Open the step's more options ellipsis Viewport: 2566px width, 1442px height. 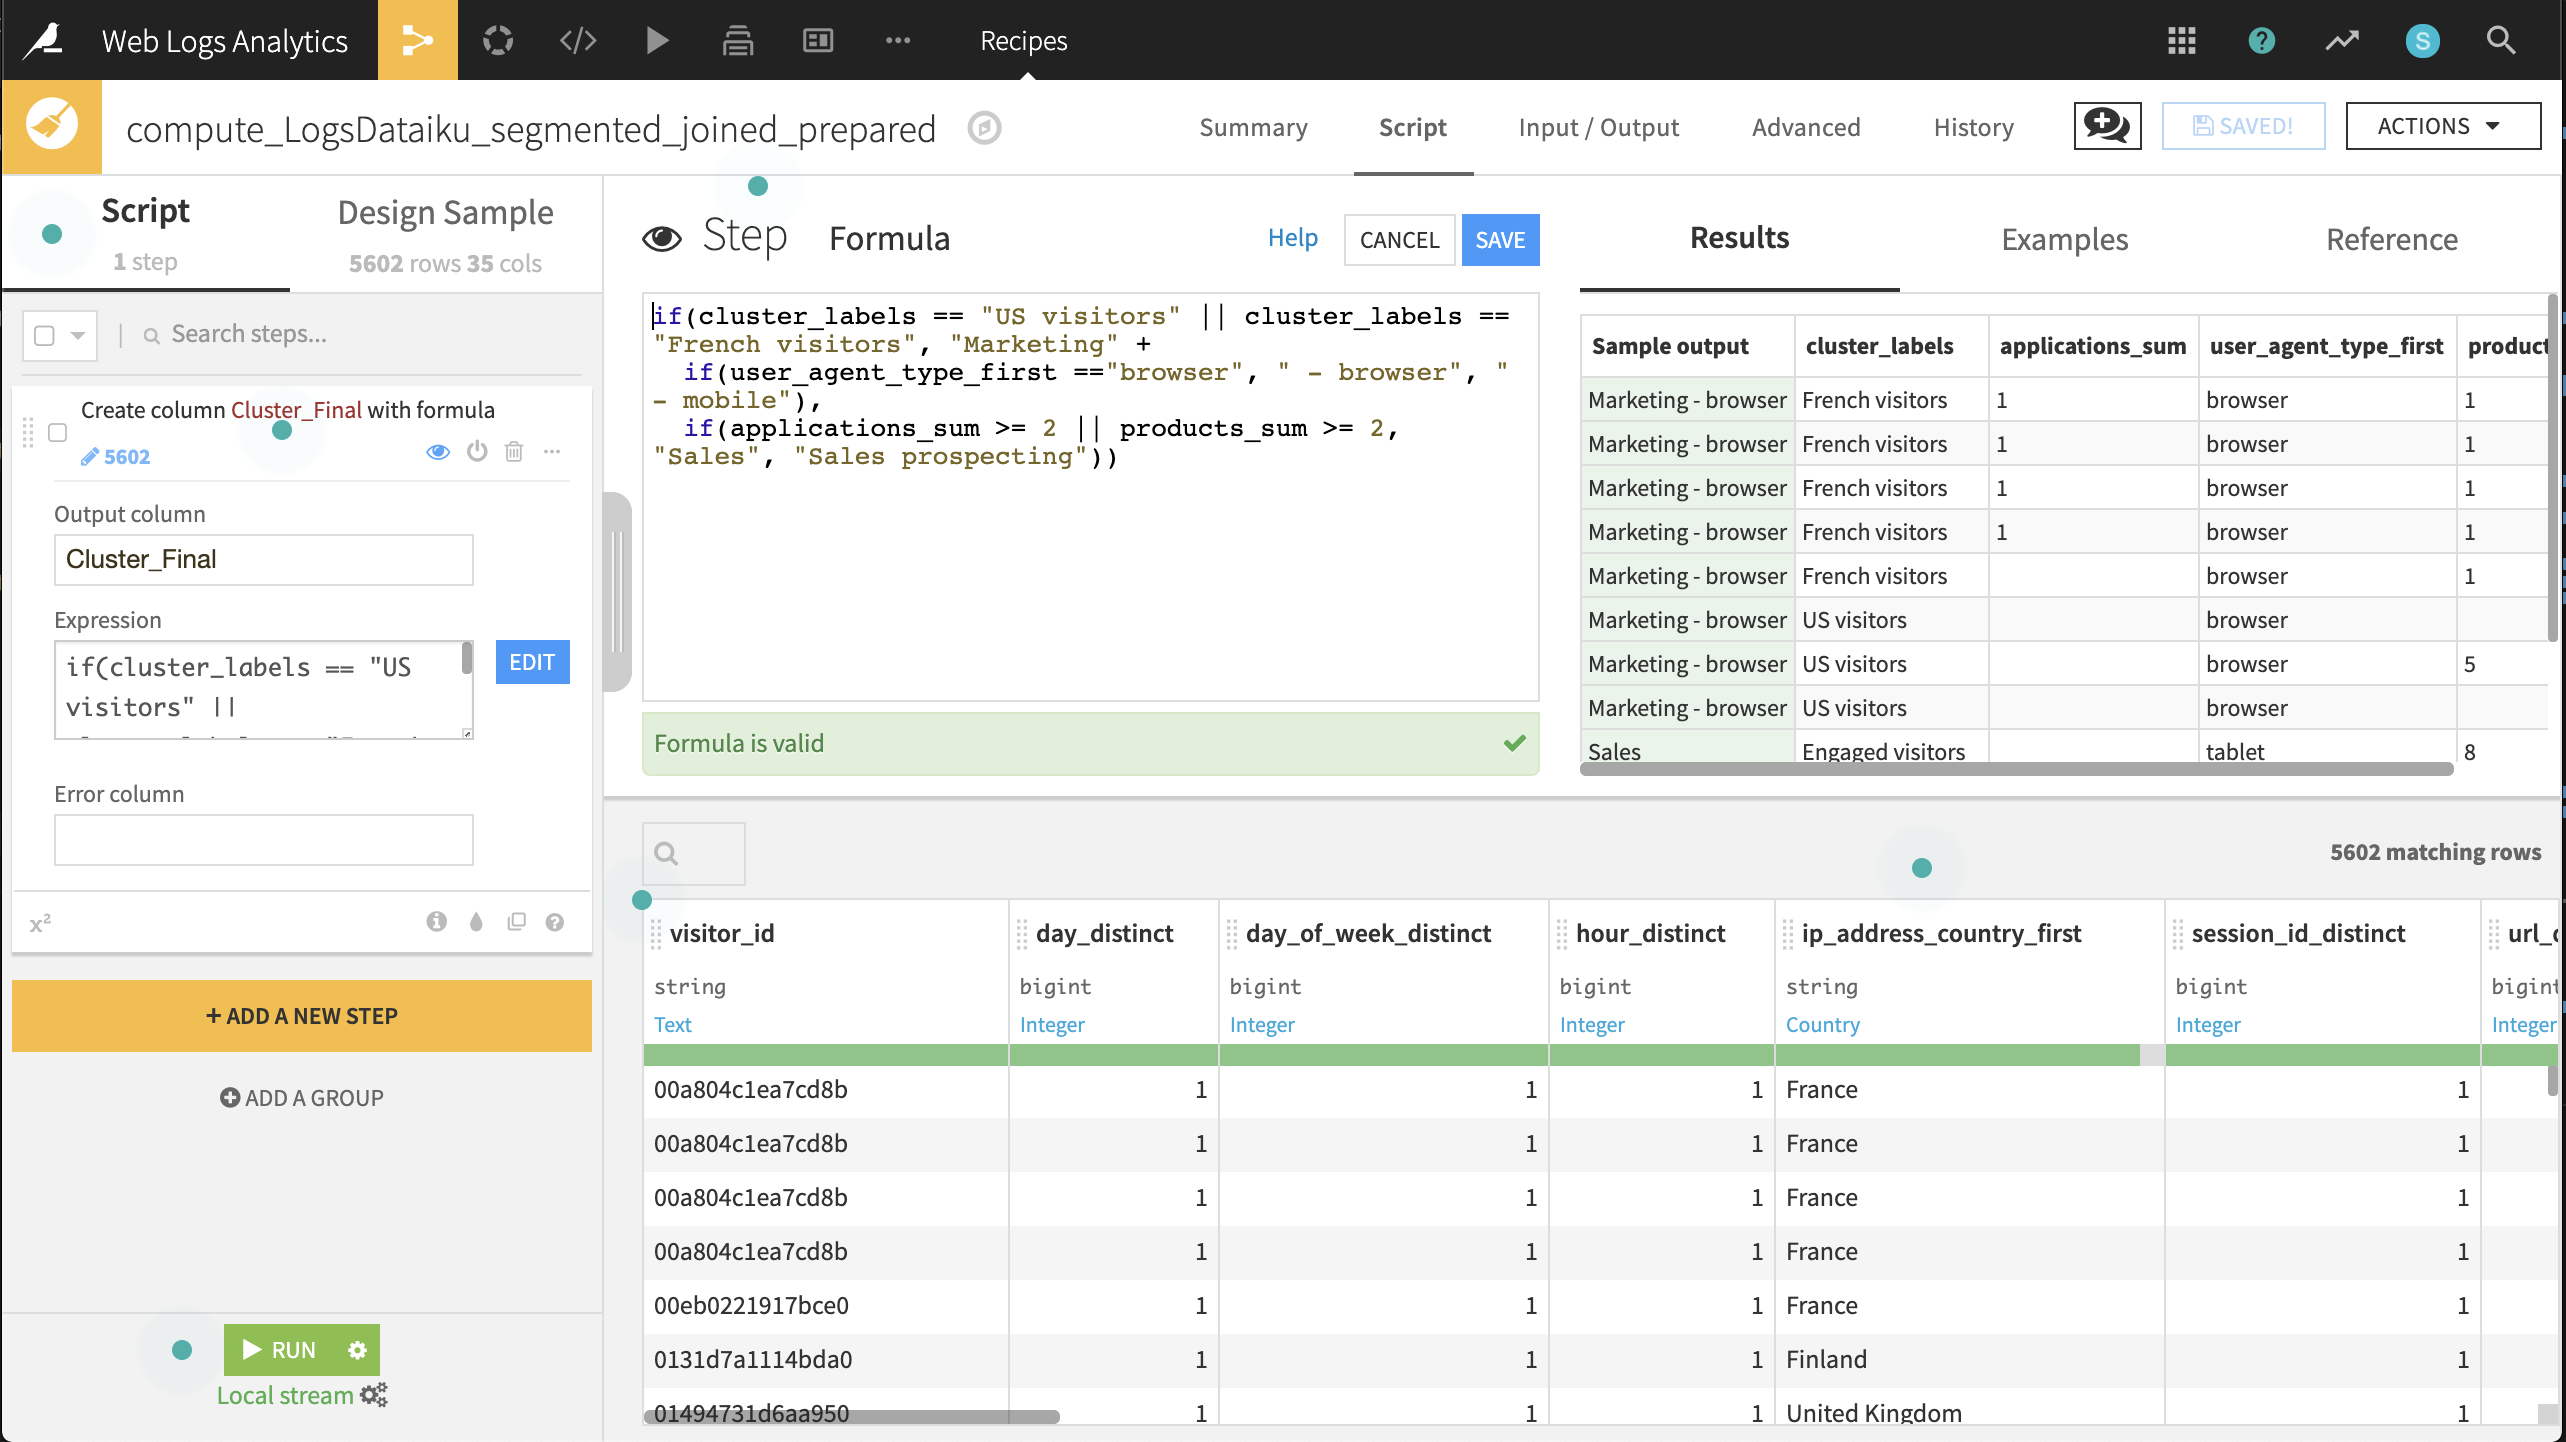552,452
